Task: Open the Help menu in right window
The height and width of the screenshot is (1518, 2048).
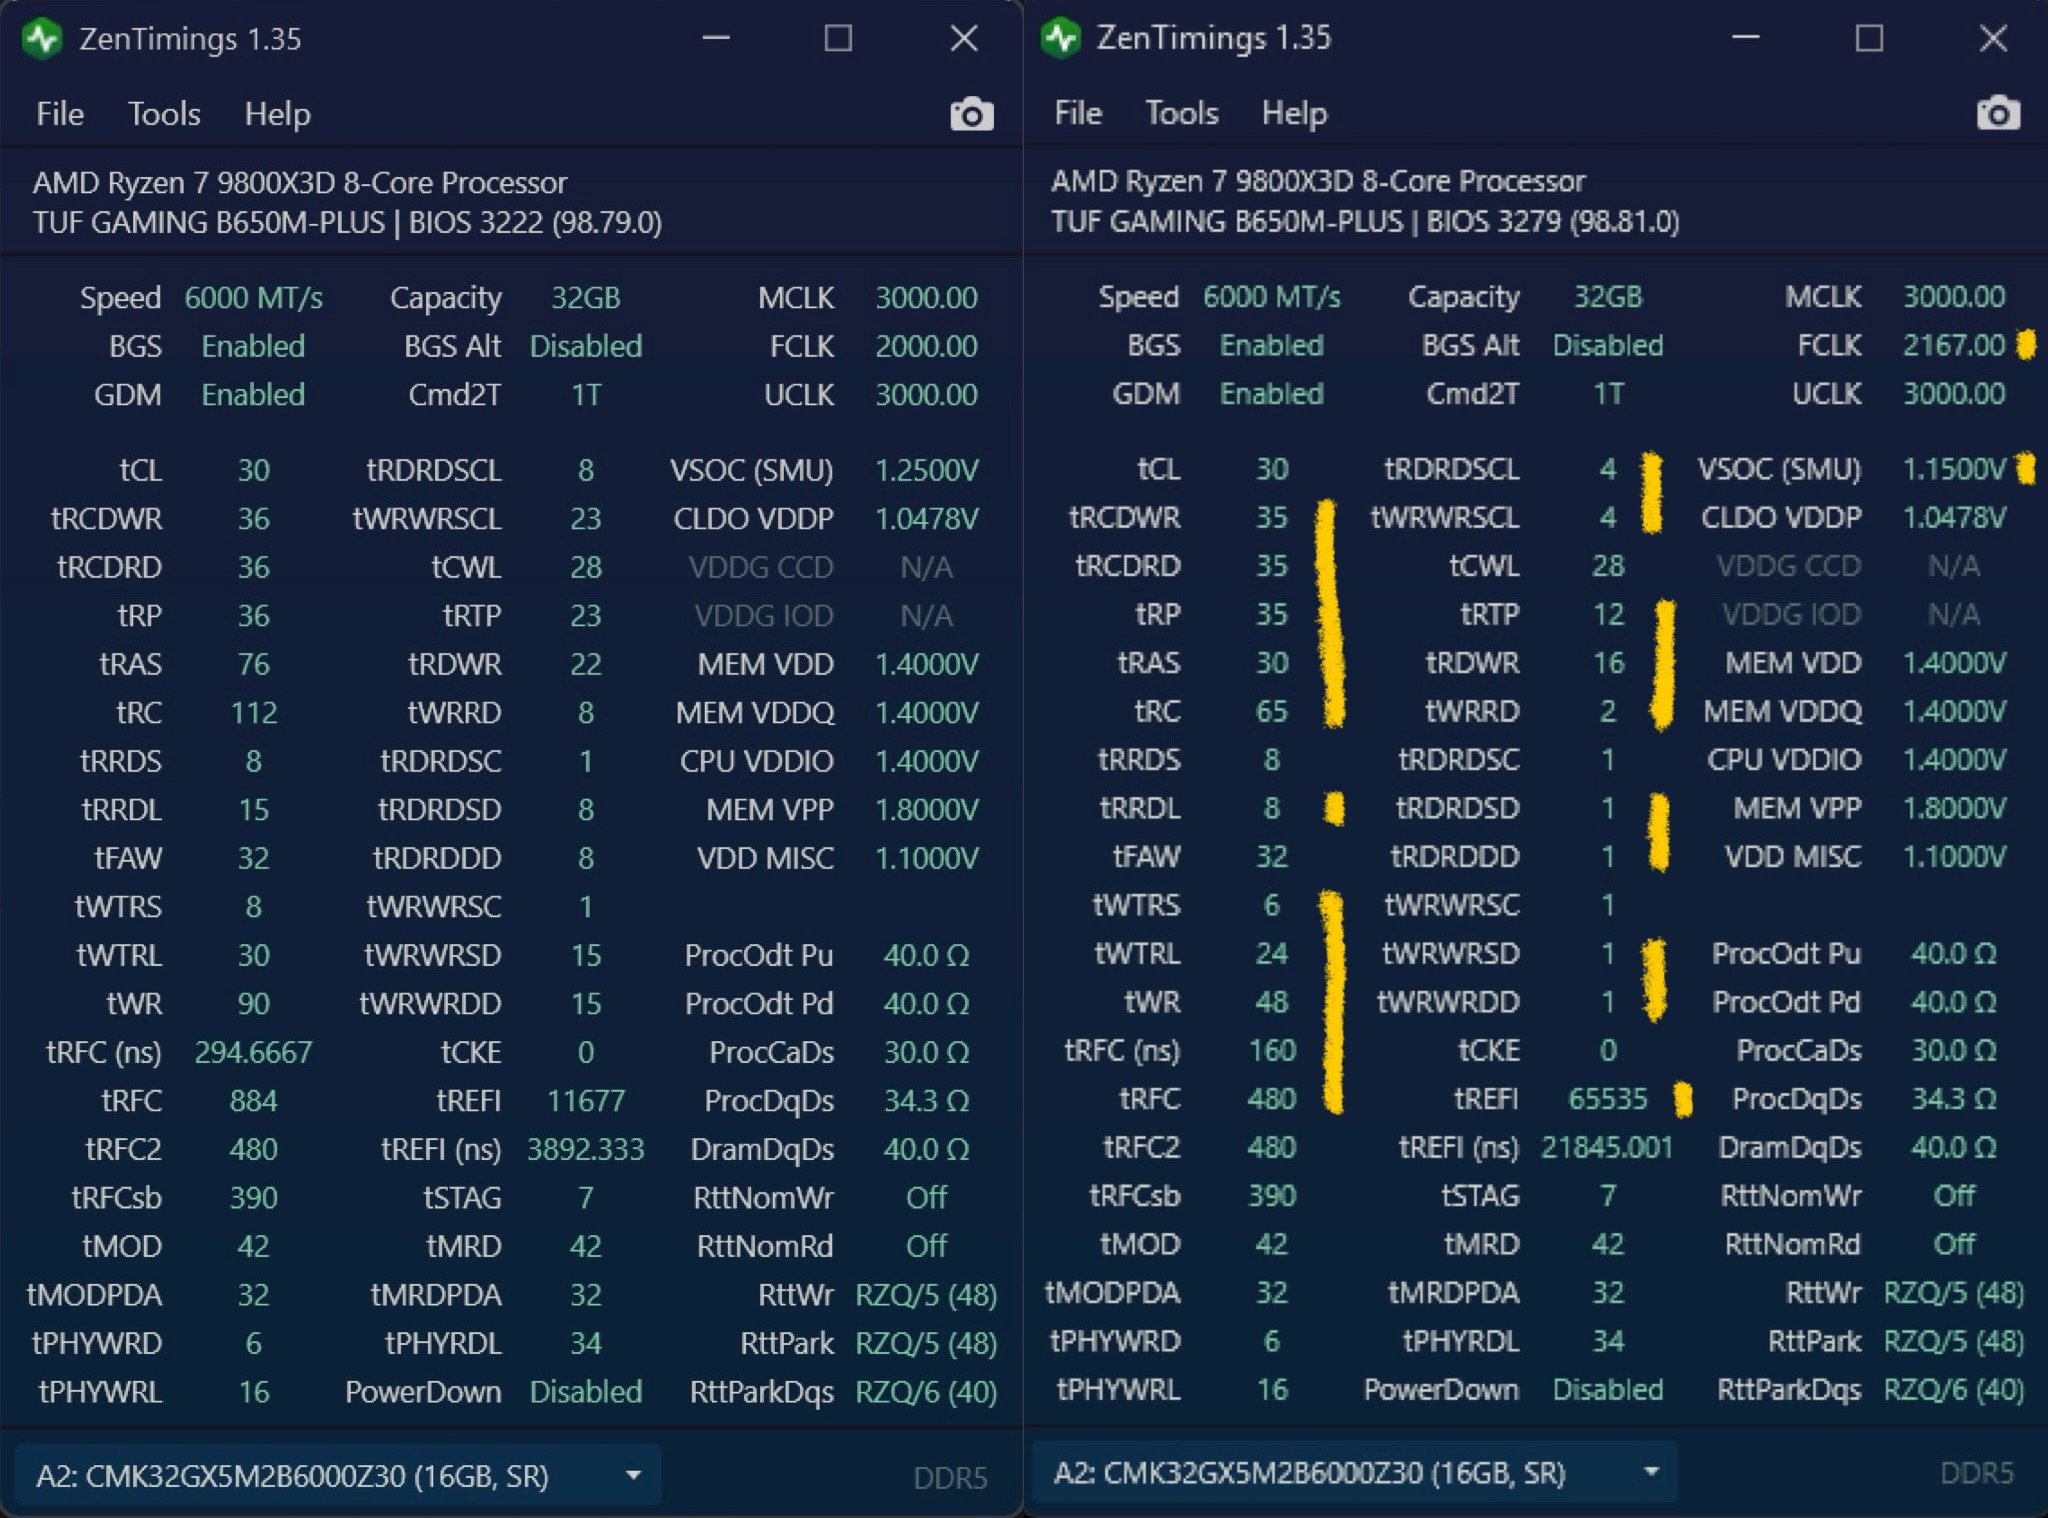Action: [x=1294, y=113]
